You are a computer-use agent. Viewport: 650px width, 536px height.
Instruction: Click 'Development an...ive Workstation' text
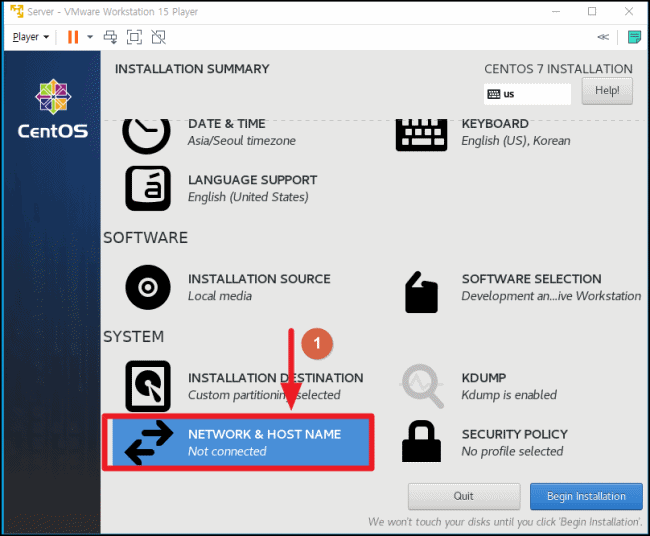[551, 296]
